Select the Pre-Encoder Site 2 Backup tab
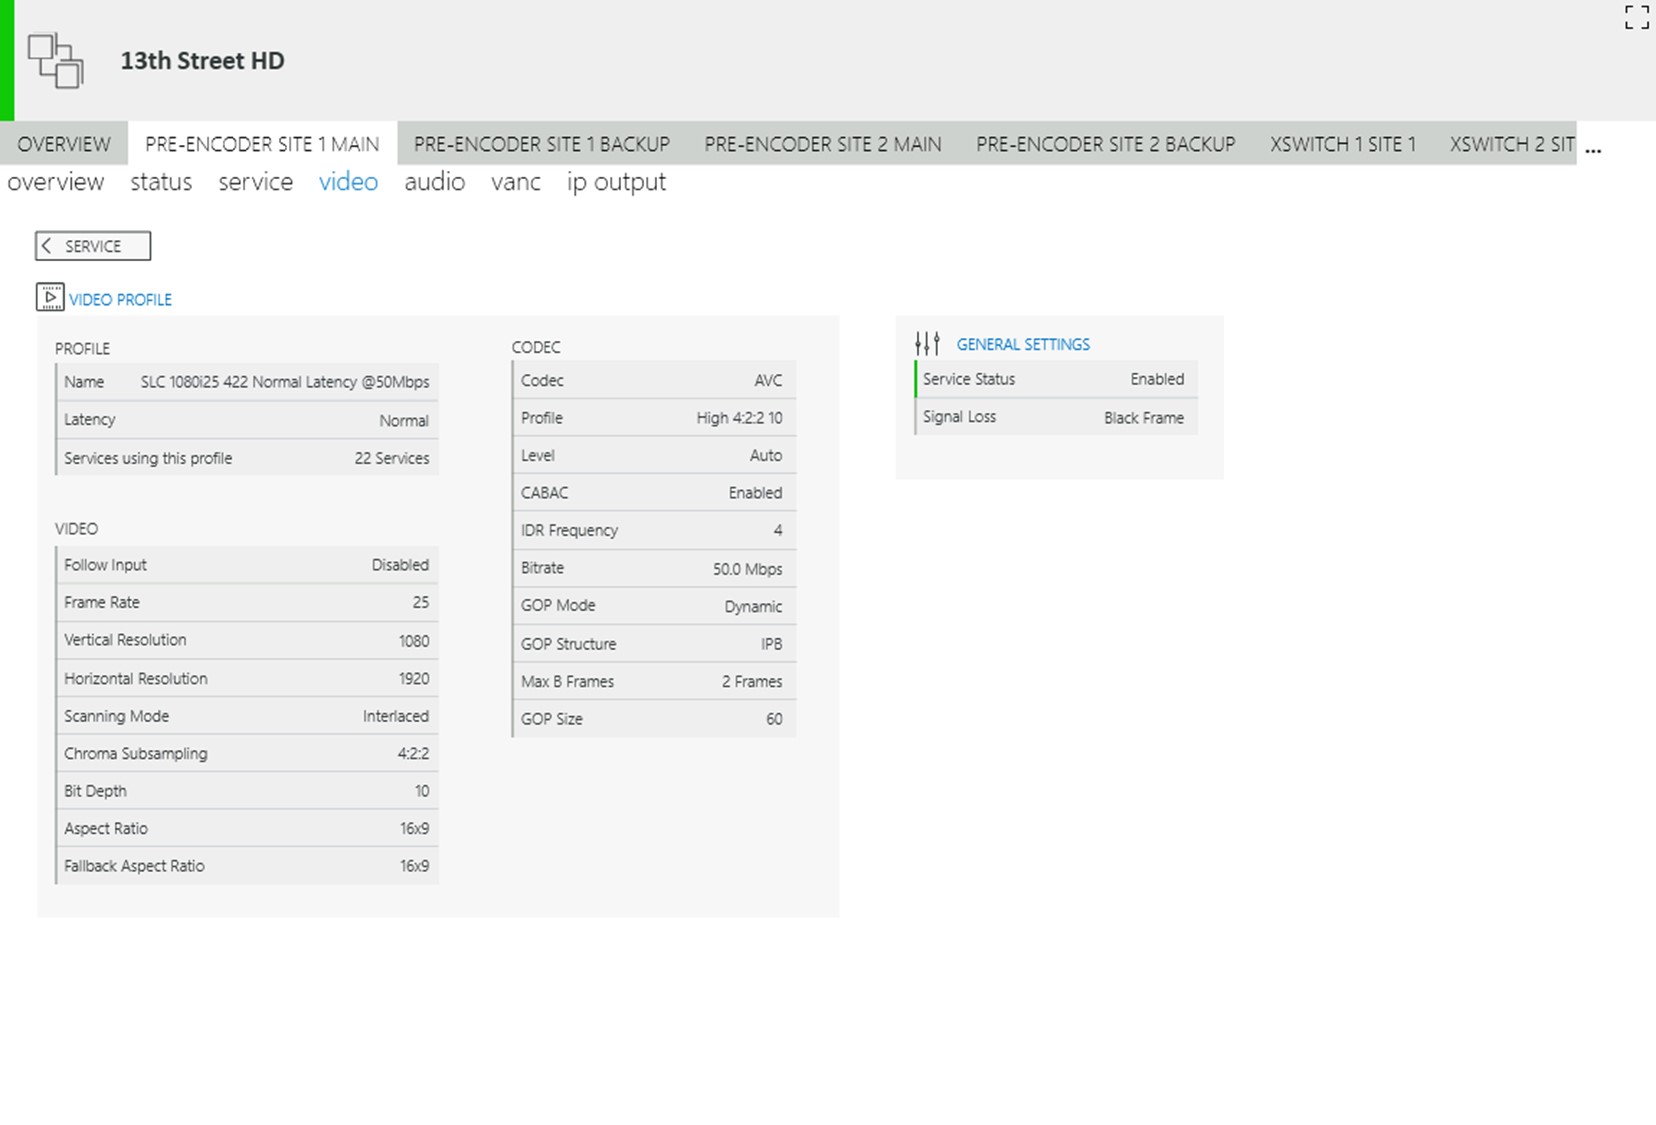This screenshot has height=1125, width=1656. click(x=1105, y=144)
